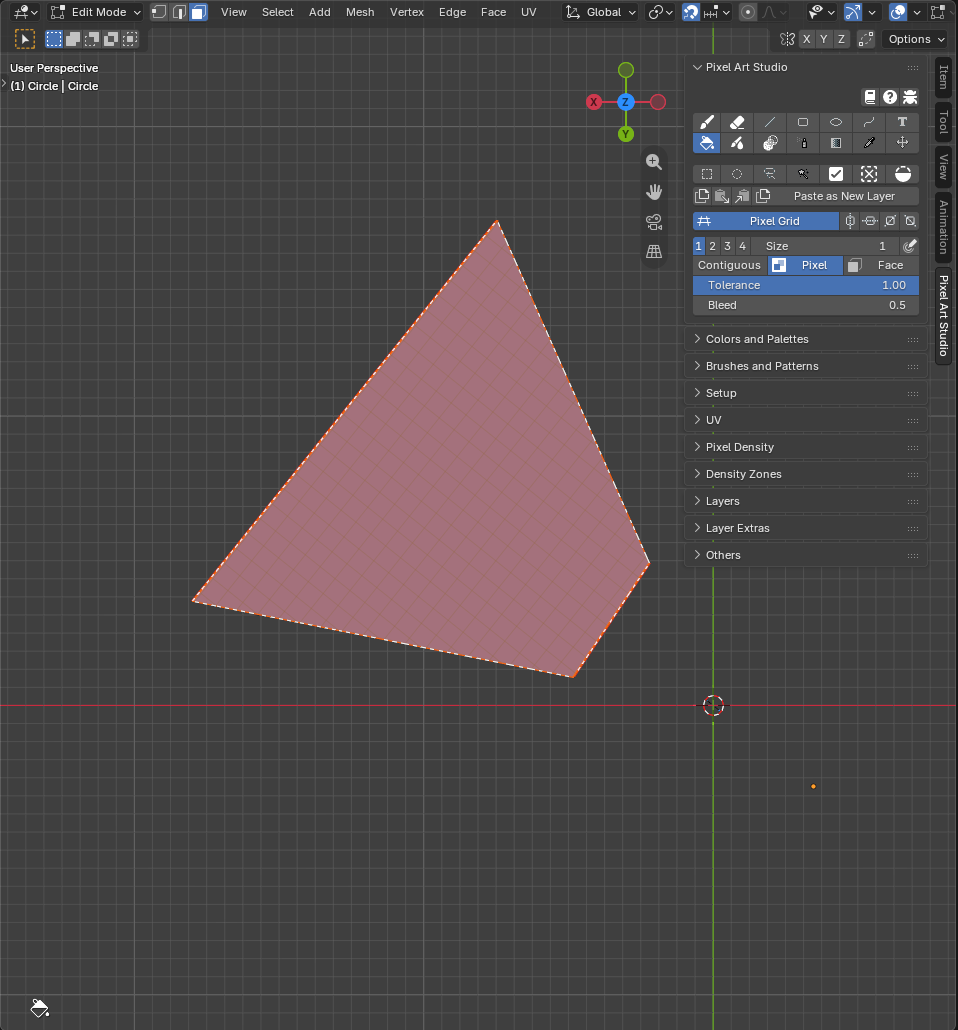
Task: Open the Edit Mode dropdown
Action: pos(96,12)
